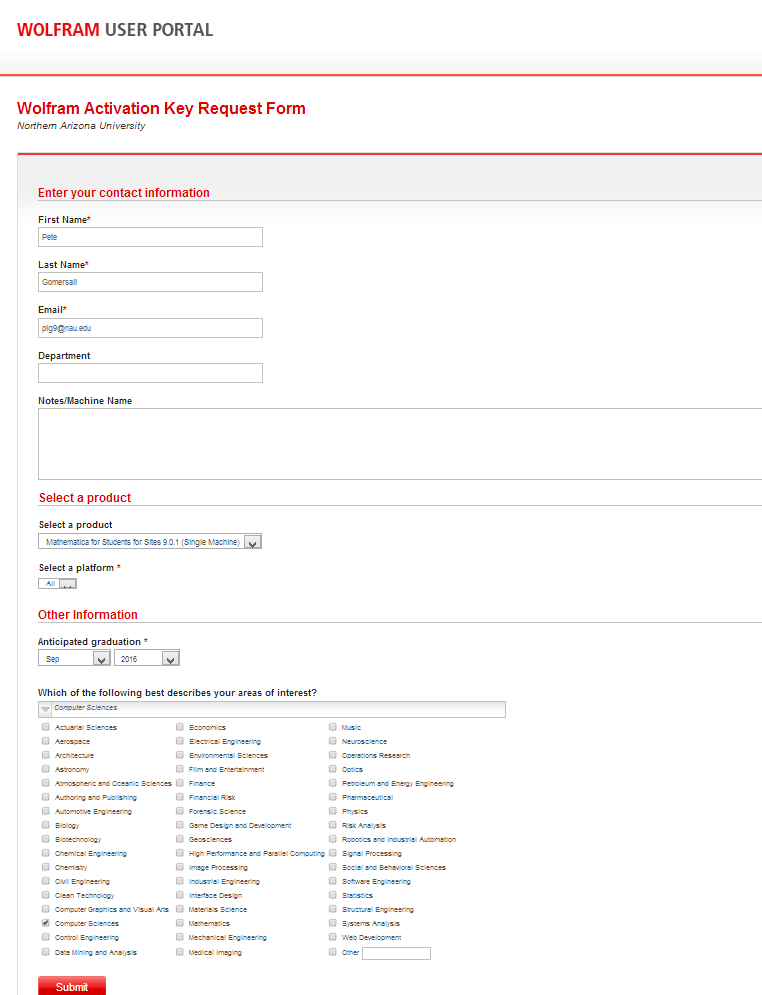Screen dimensions: 762x995
Task: Select the Music checkbox
Action: click(x=332, y=727)
